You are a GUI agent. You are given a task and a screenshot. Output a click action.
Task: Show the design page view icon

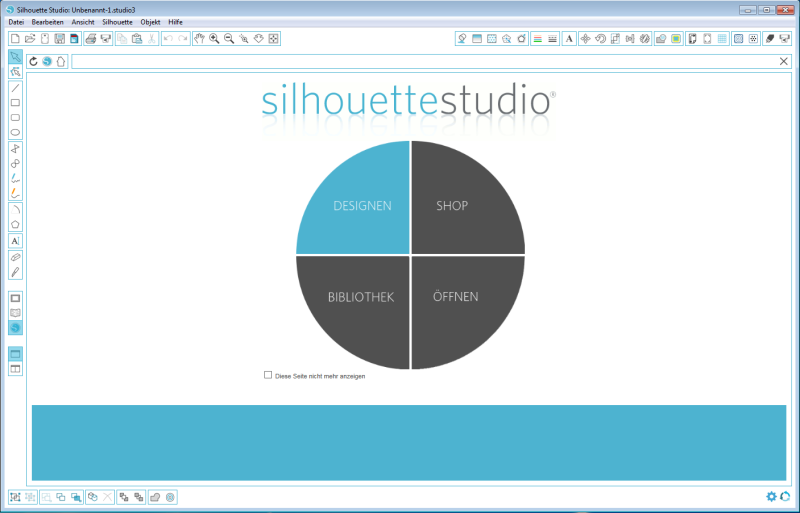(x=15, y=298)
